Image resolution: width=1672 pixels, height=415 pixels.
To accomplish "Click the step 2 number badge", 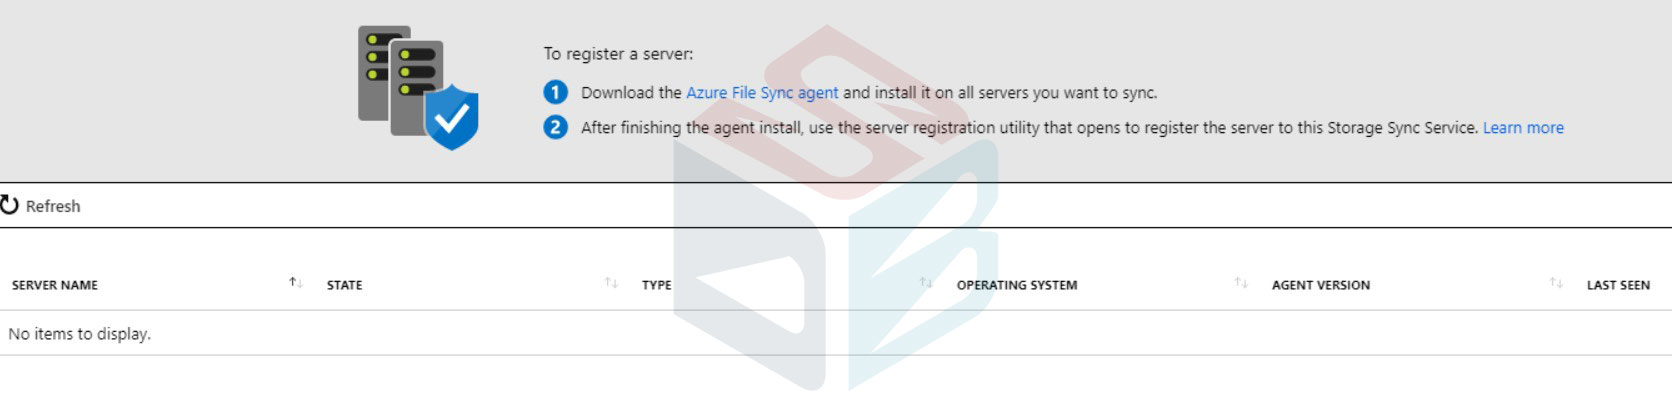I will coord(555,127).
